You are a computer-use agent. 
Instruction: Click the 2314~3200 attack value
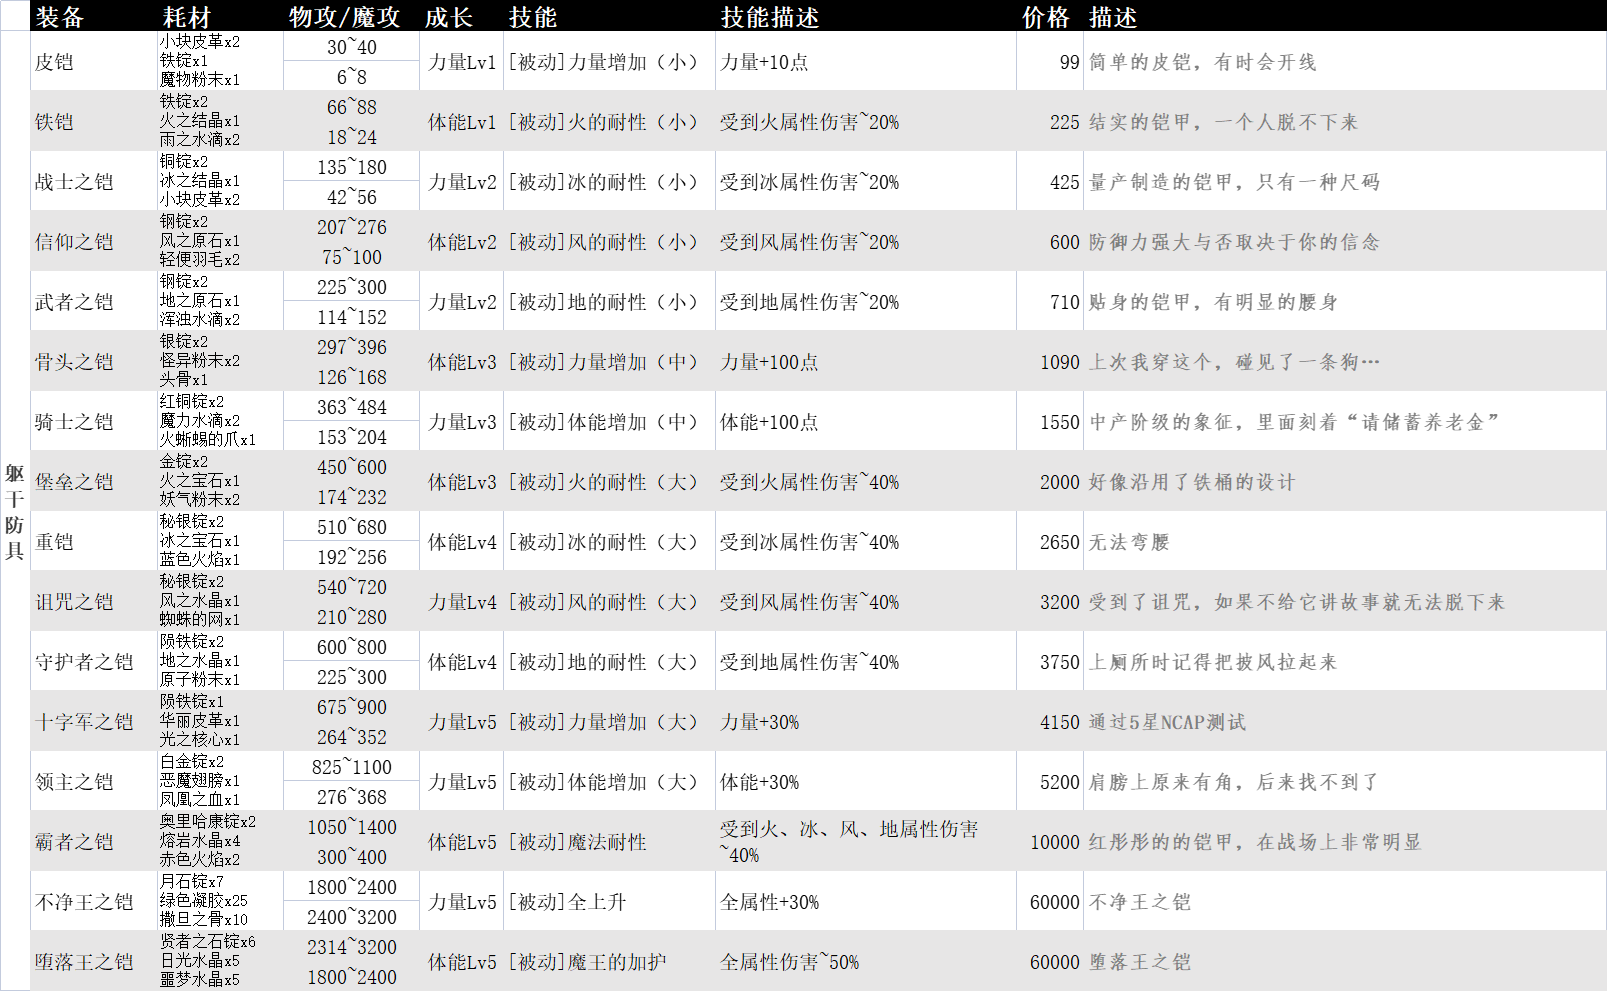pos(352,947)
